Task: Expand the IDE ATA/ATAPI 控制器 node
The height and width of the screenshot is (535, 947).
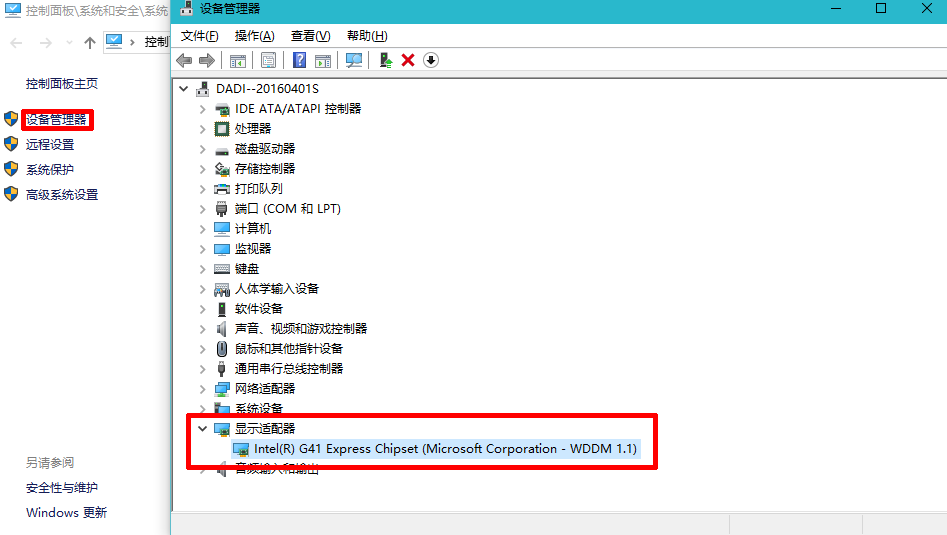Action: click(x=203, y=108)
